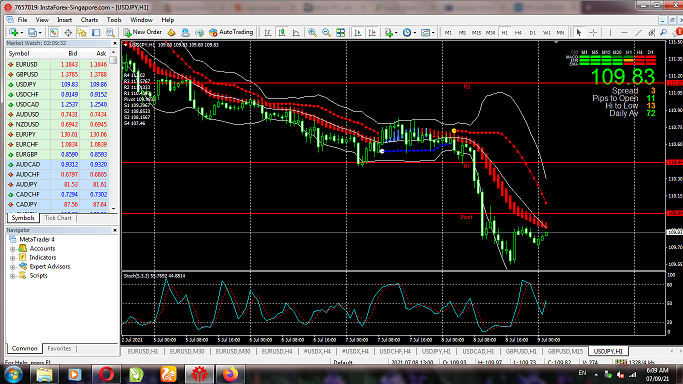Open Windows Start menu

click(13, 374)
